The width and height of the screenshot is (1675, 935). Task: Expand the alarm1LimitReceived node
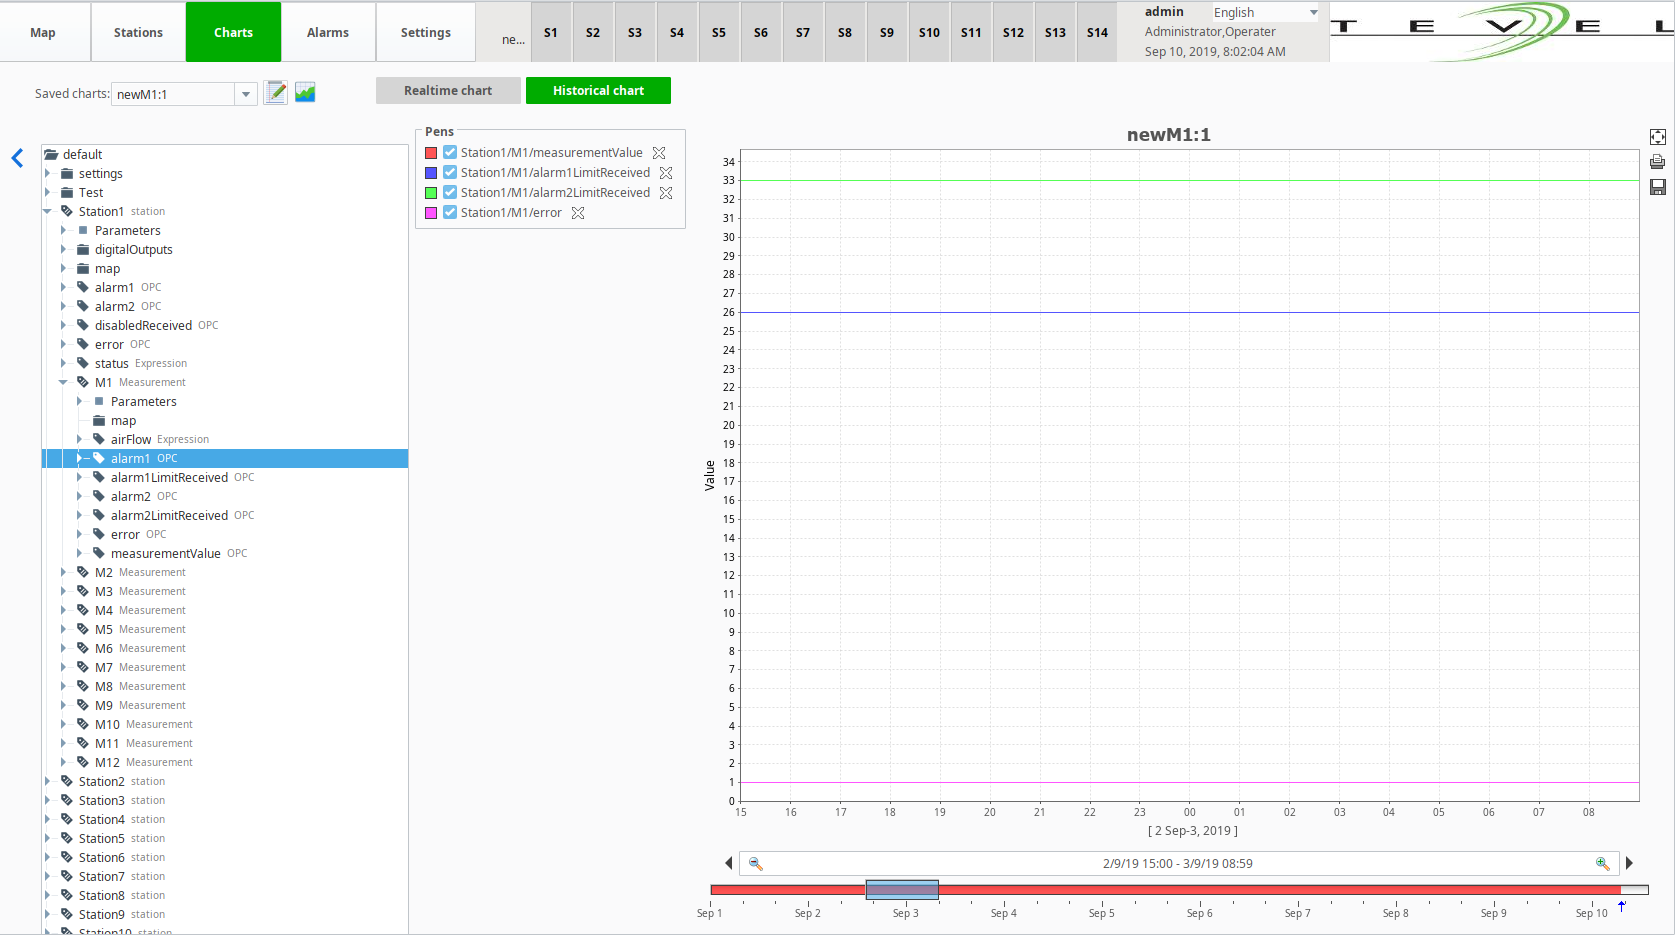pyautogui.click(x=79, y=478)
